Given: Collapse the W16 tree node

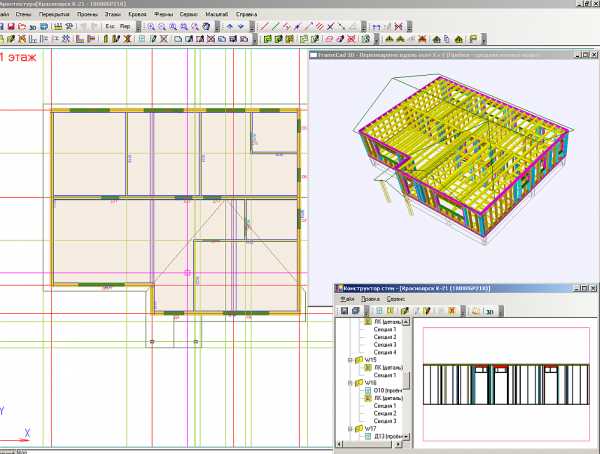Looking at the screenshot, I should 350,382.
